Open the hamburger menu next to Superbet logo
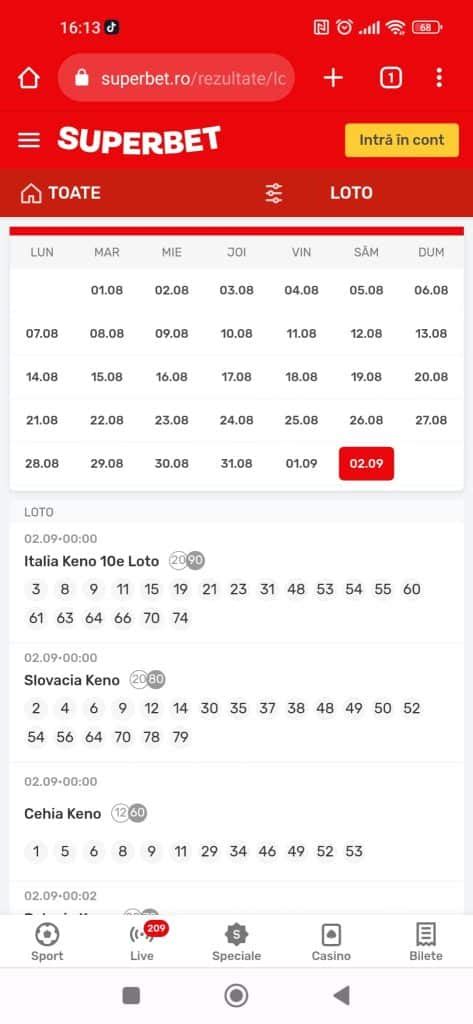The image size is (473, 1024). [x=29, y=140]
